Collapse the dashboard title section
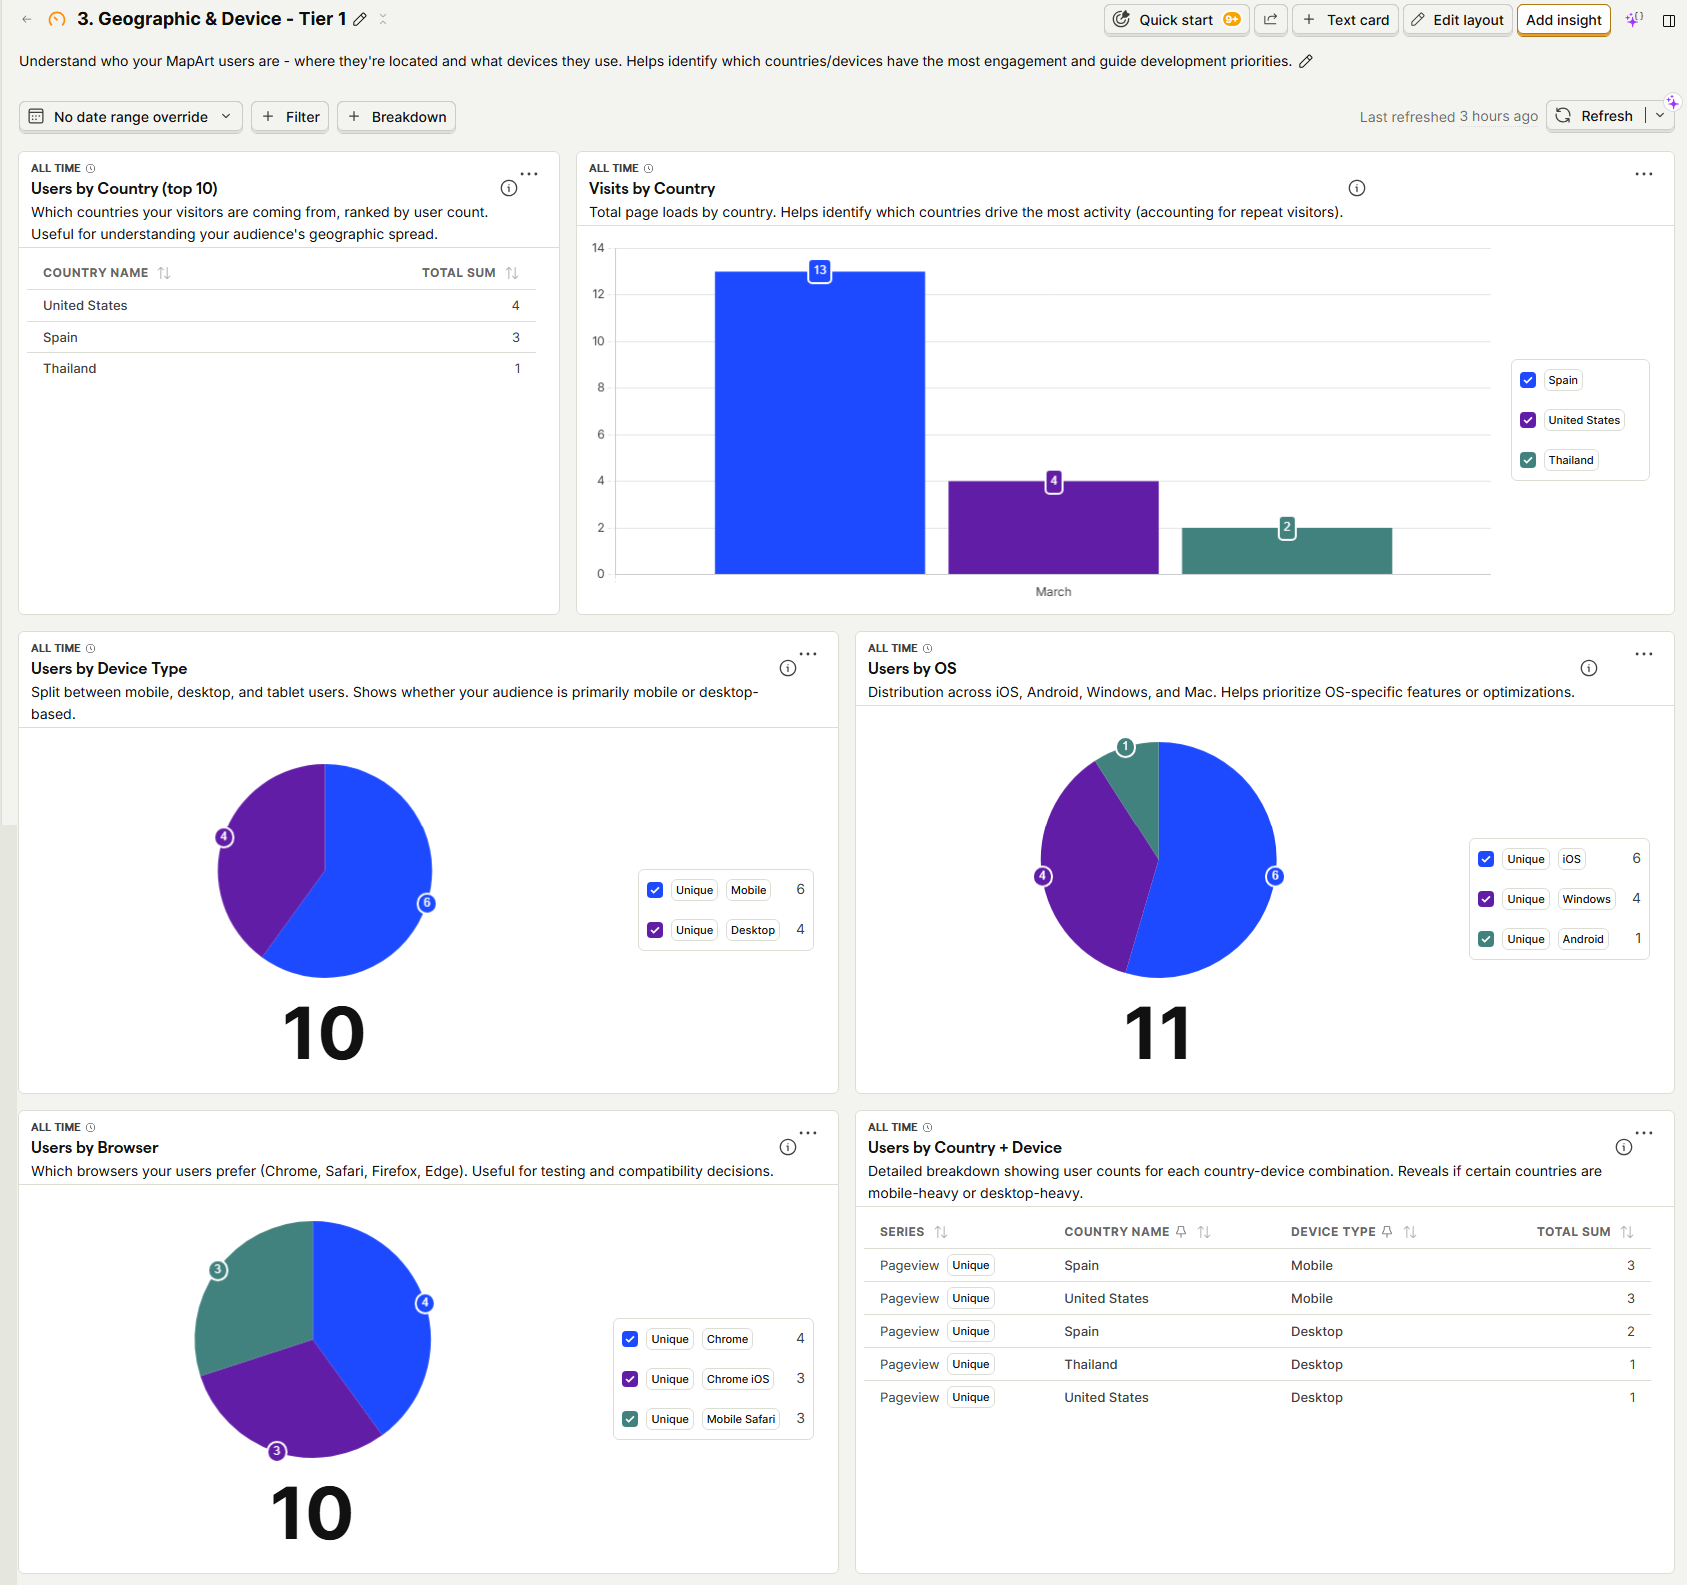Screen dimensions: 1687x1585 point(383,19)
